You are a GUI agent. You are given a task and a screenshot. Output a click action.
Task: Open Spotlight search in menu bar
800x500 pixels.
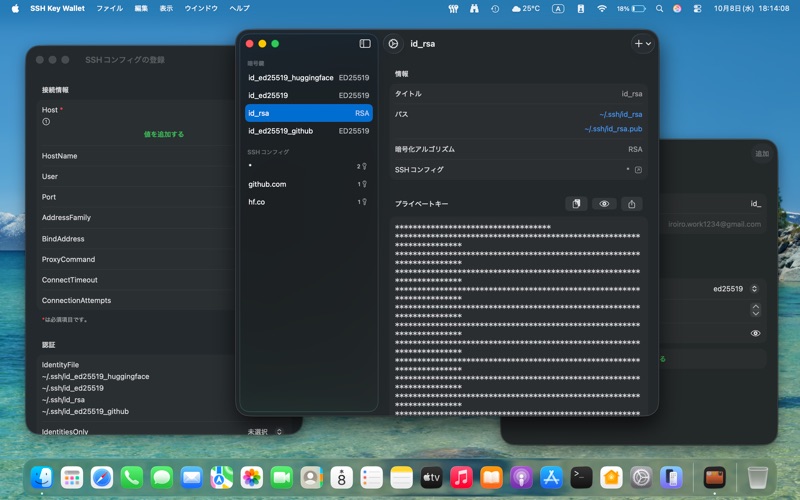coord(659,9)
